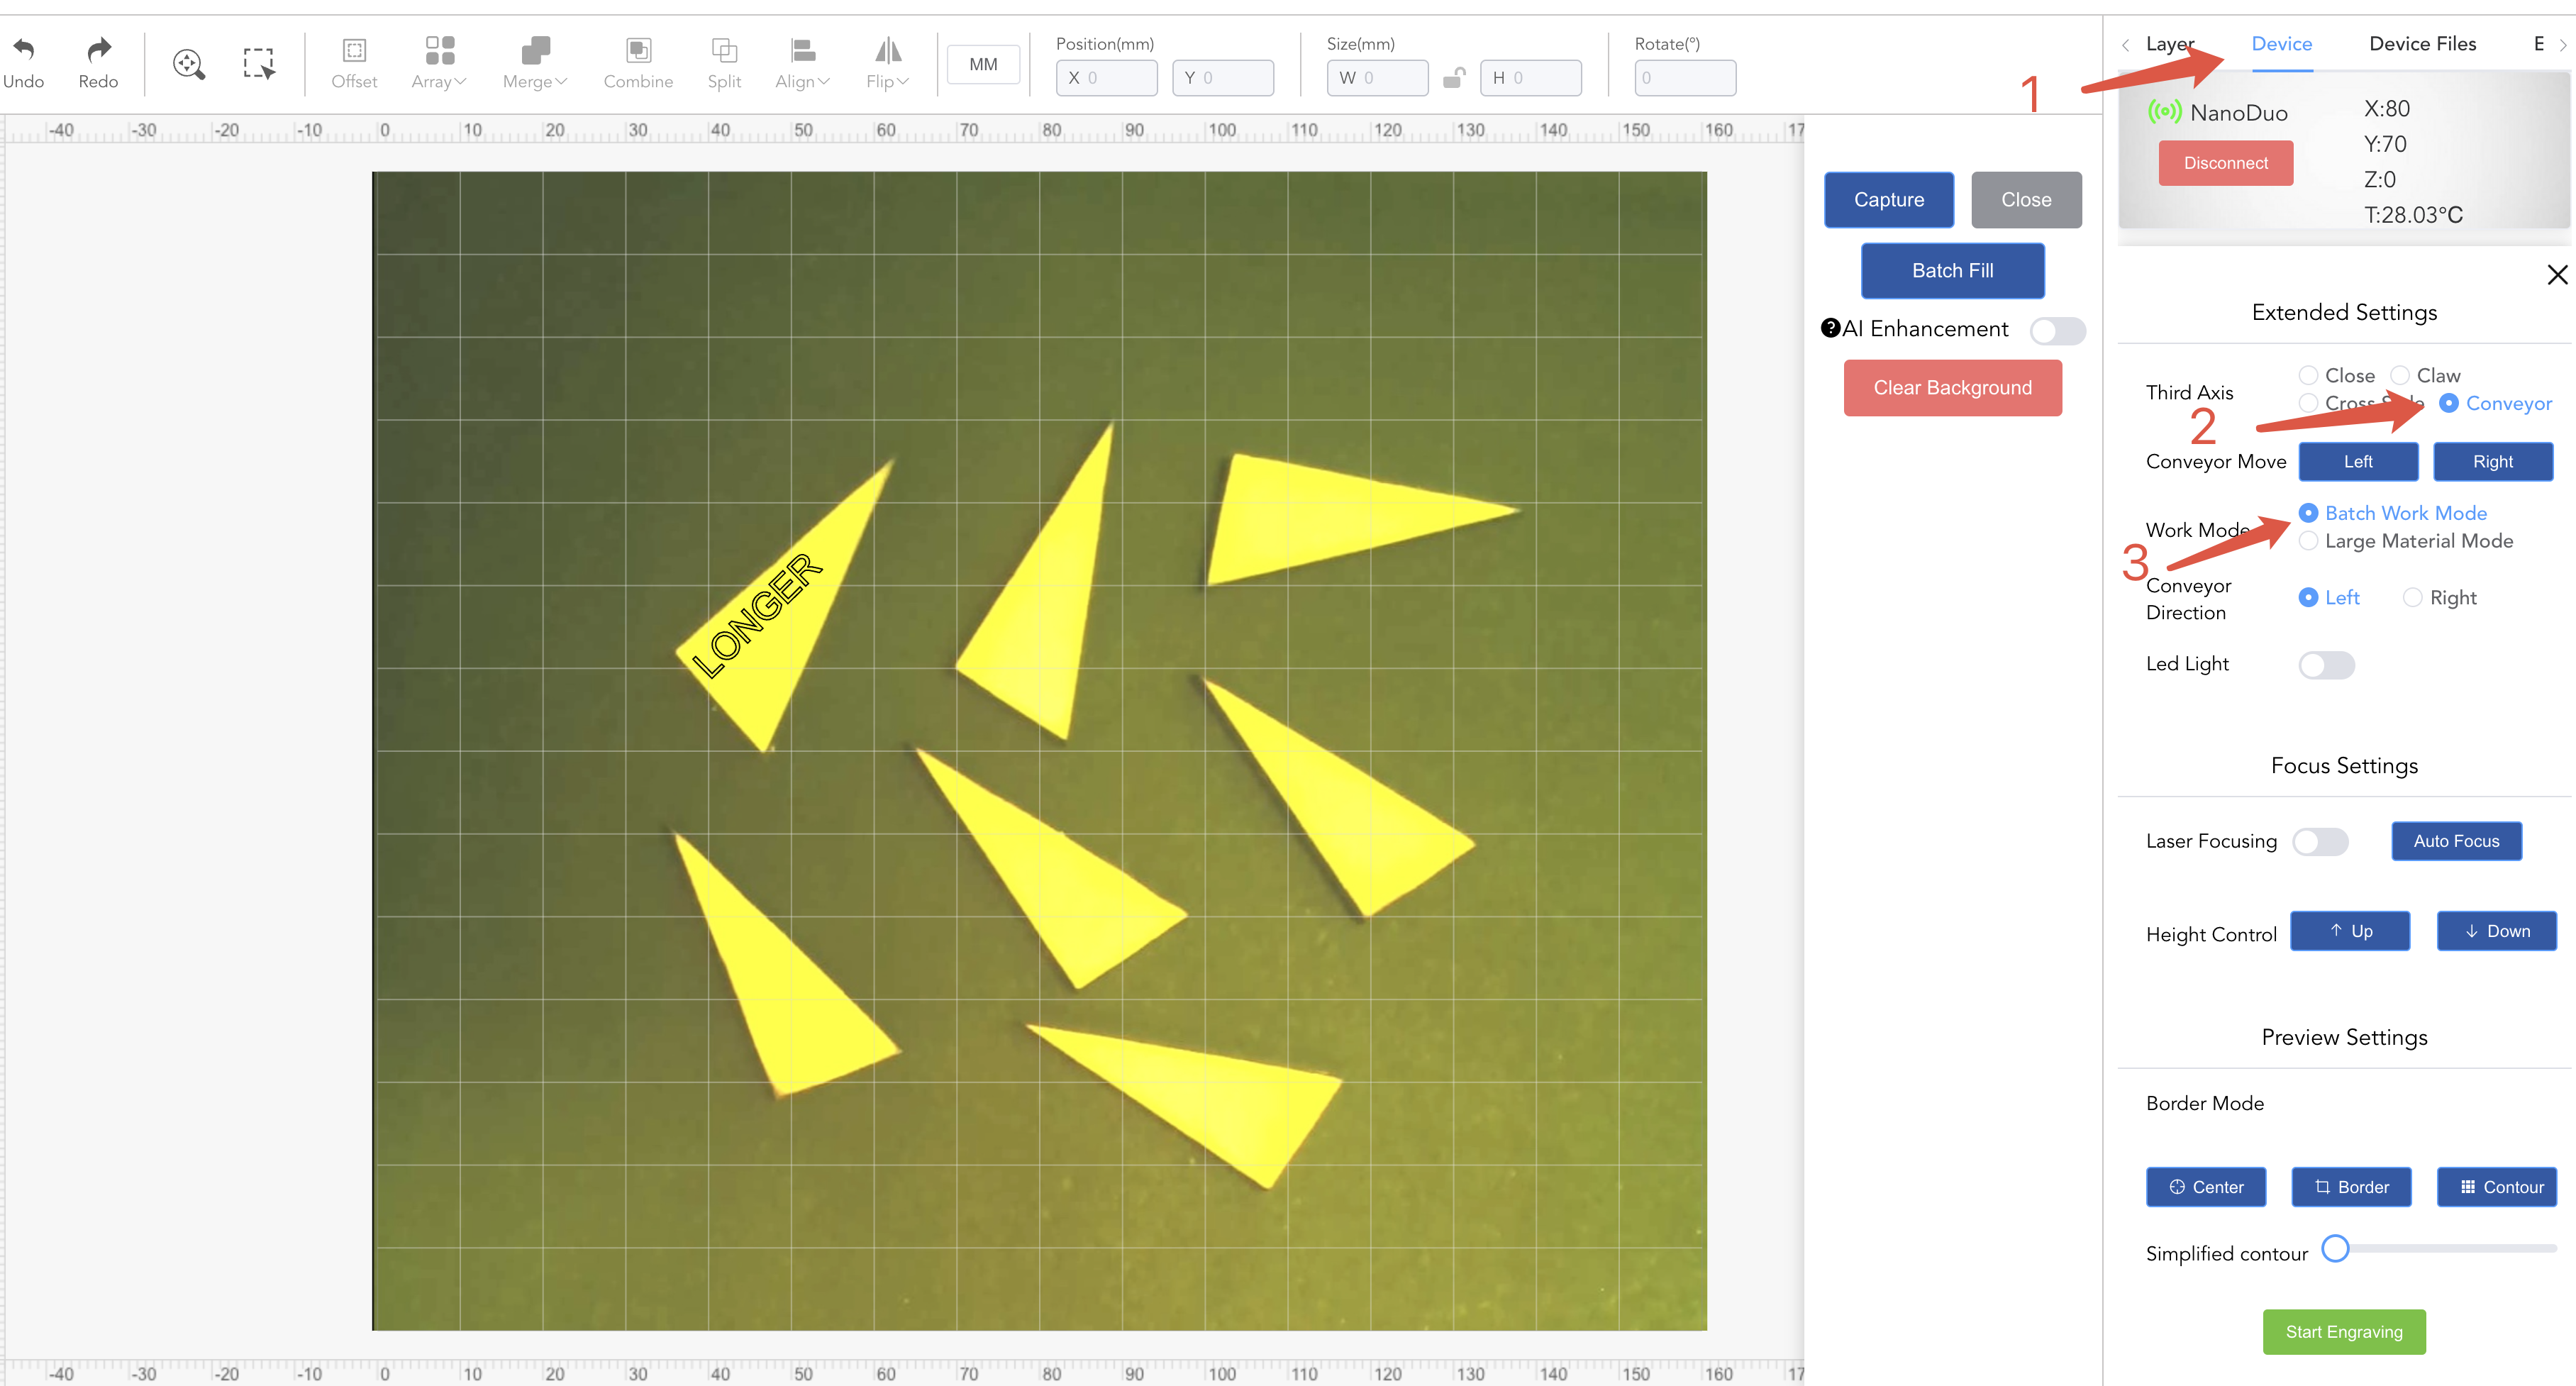Move conveyor Left button

(x=2358, y=462)
